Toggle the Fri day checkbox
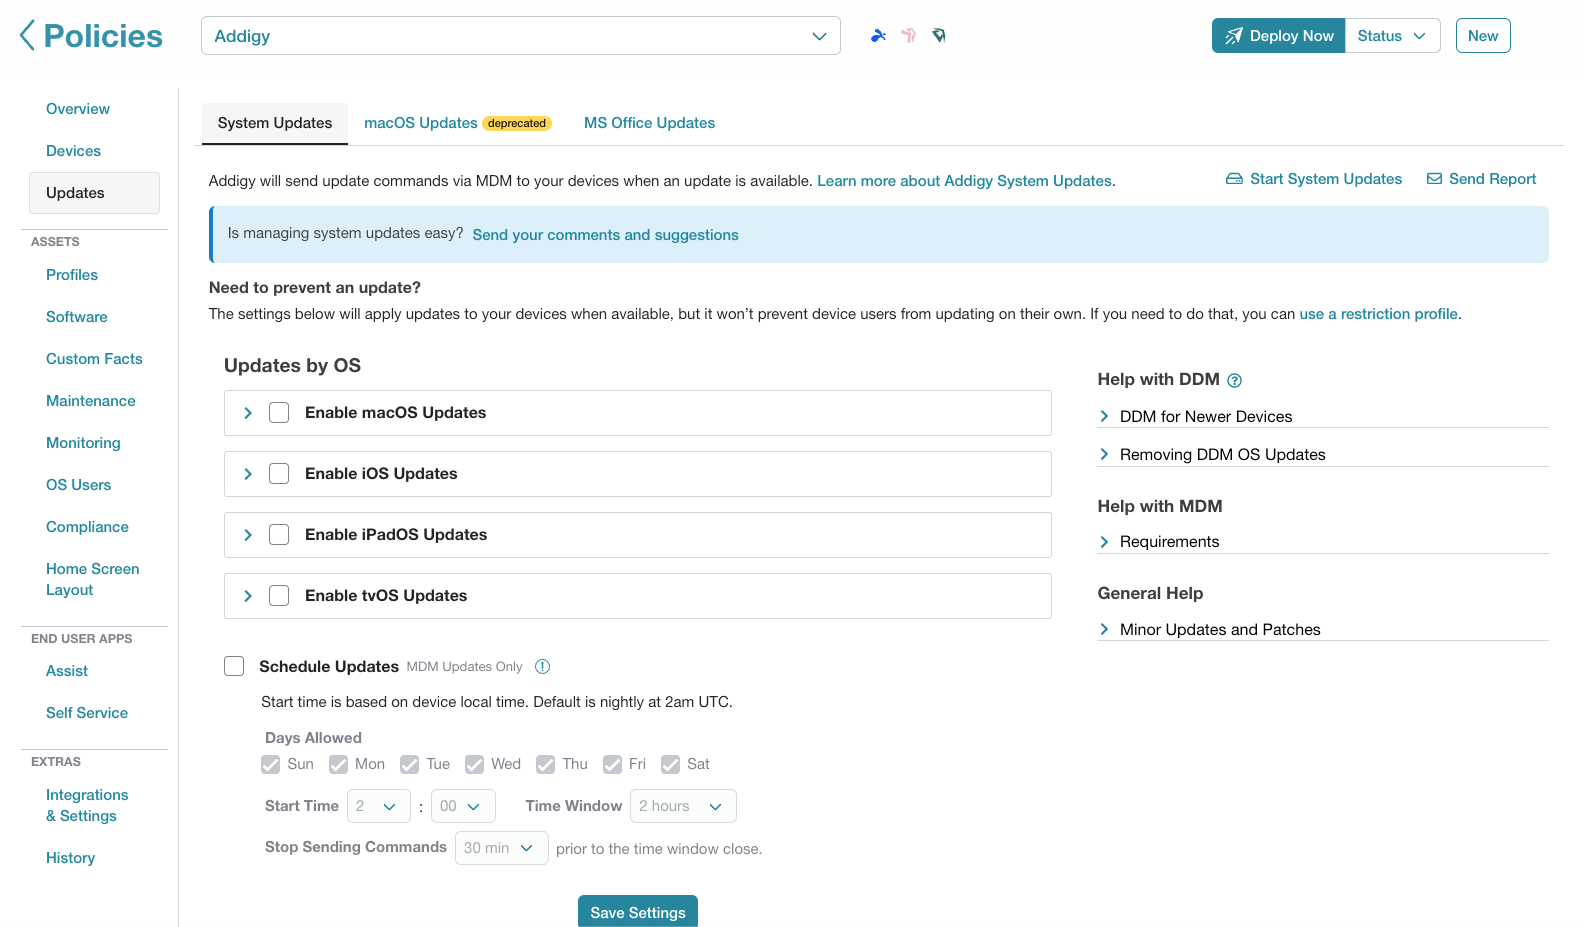This screenshot has width=1584, height=927. click(x=612, y=764)
